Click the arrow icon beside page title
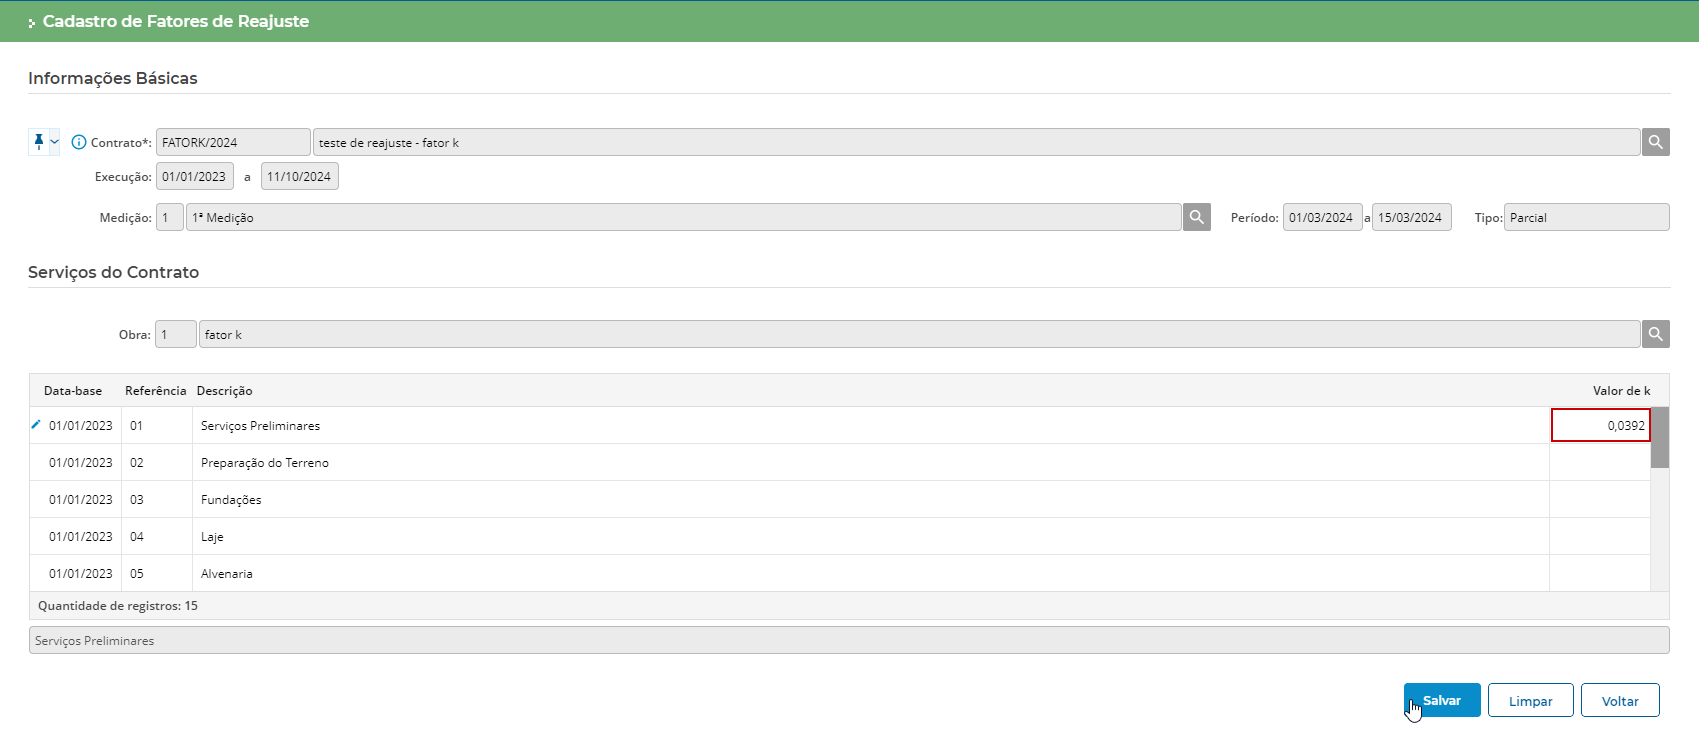Image resolution: width=1699 pixels, height=745 pixels. (32, 22)
